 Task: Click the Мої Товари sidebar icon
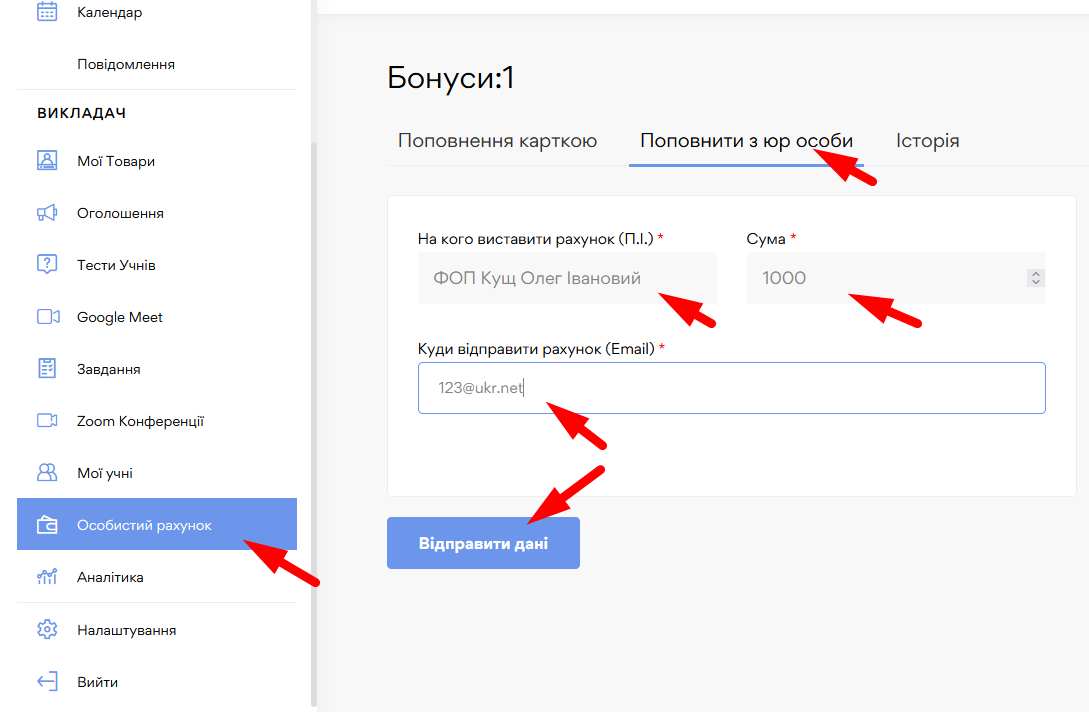tap(47, 161)
